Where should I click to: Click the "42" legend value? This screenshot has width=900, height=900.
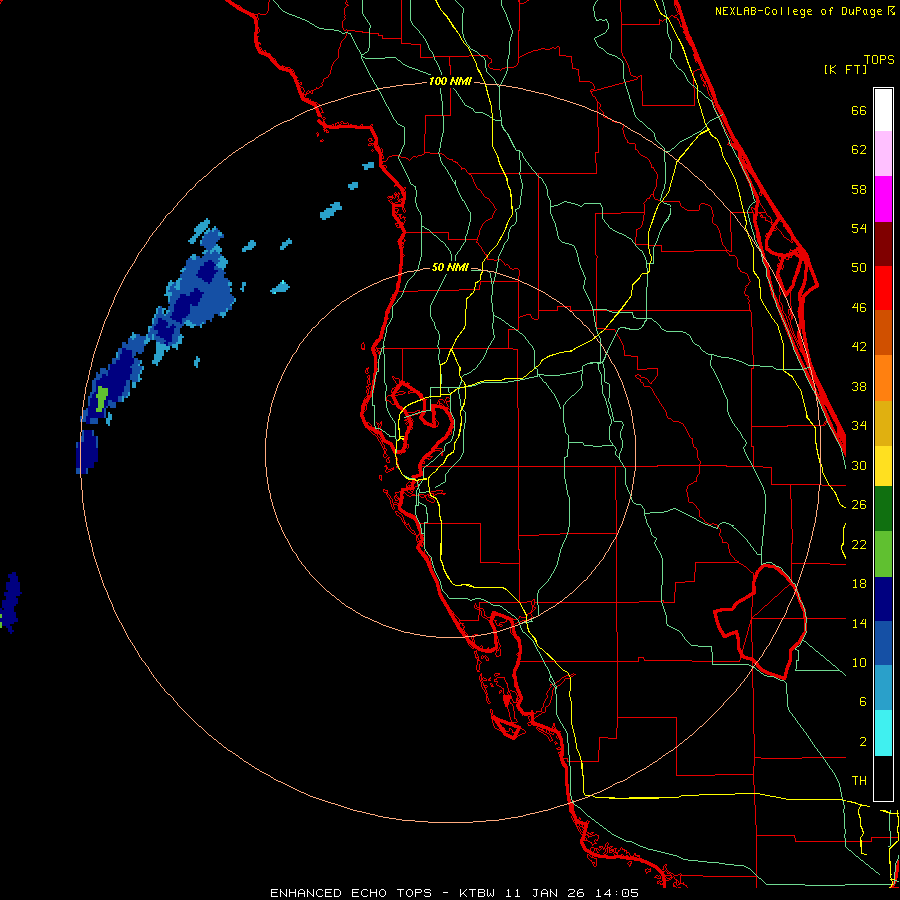click(859, 347)
